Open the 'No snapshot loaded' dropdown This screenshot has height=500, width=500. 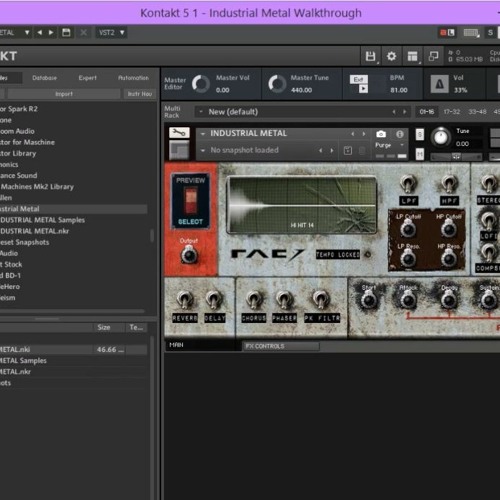pyautogui.click(x=203, y=151)
